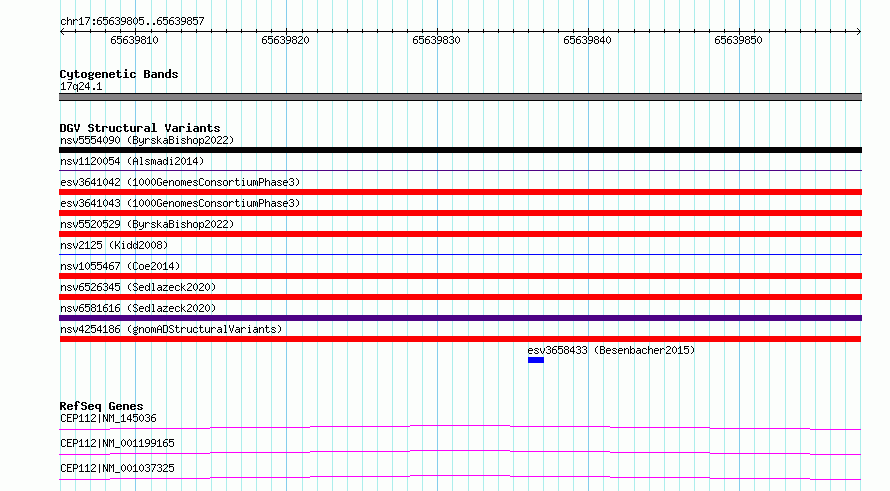Click the grey 17q24.1 cytoband bar

[x=460, y=97]
